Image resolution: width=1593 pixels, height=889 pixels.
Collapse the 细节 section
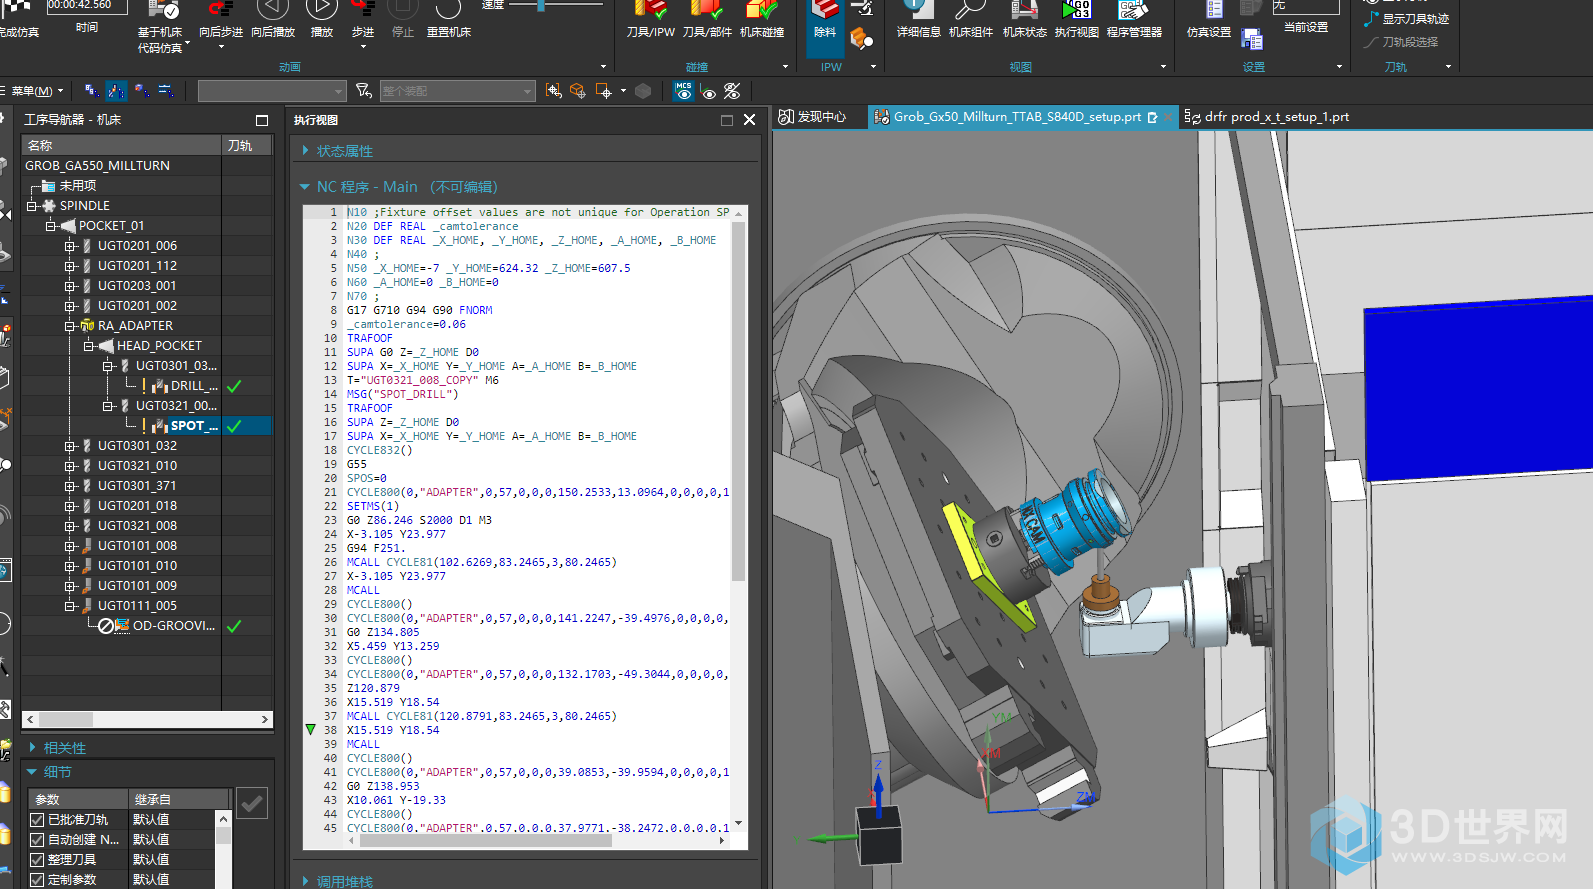(x=32, y=772)
